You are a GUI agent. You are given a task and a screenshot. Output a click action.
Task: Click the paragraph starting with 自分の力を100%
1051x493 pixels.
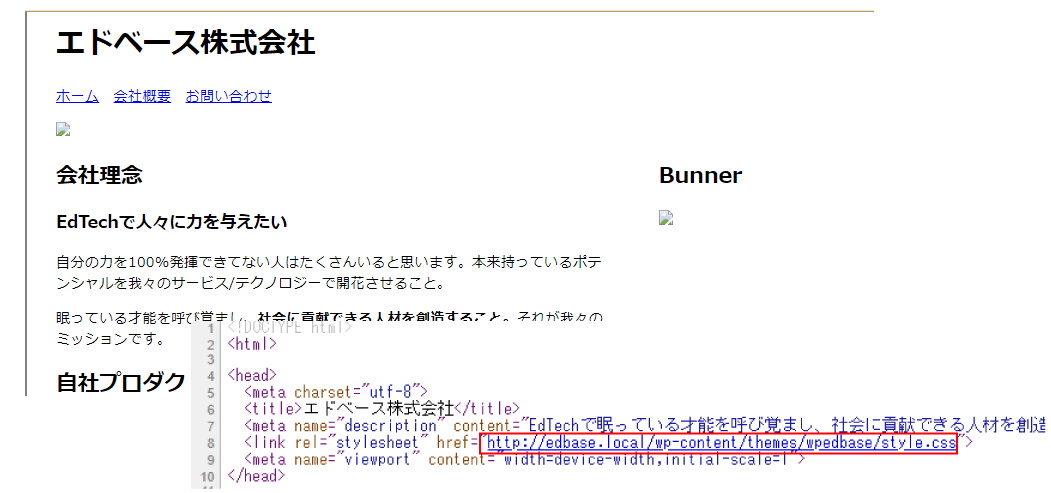[x=330, y=271]
